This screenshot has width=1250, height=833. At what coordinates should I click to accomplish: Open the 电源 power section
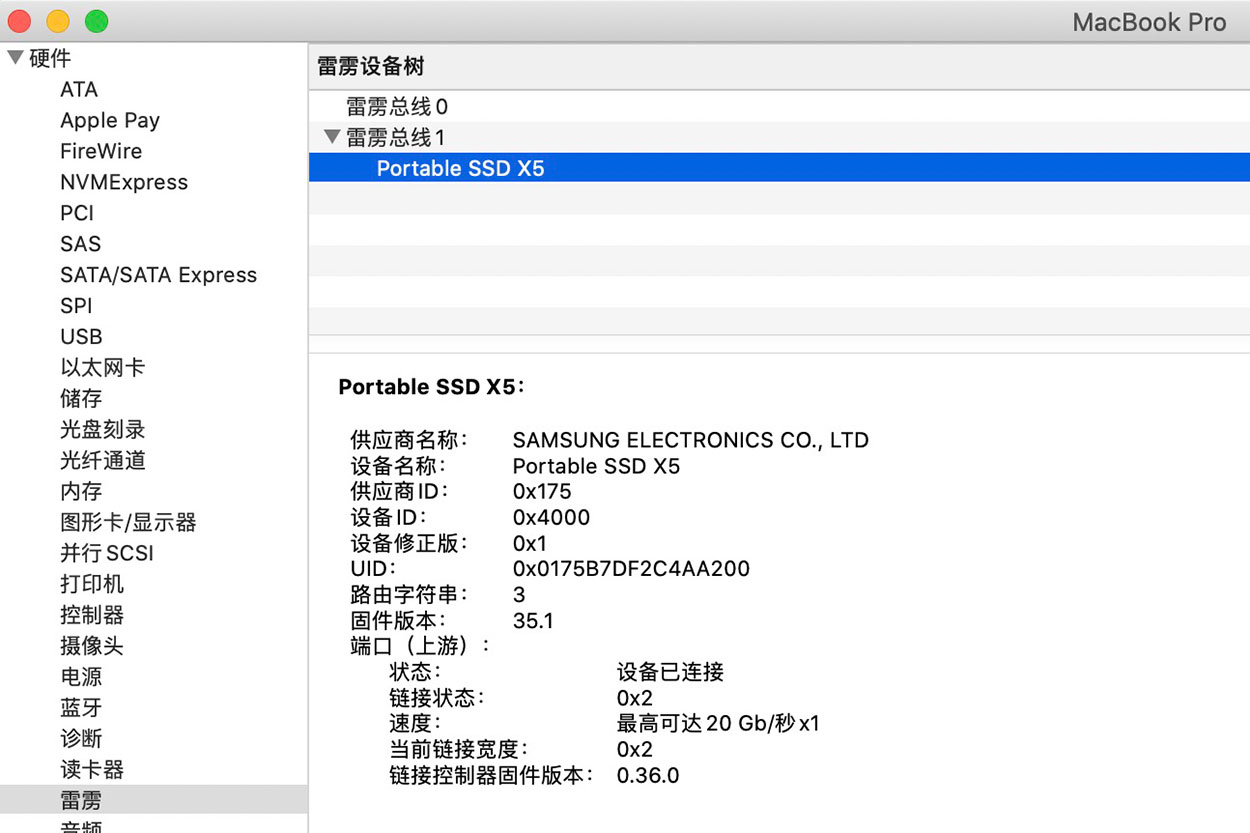pos(81,677)
